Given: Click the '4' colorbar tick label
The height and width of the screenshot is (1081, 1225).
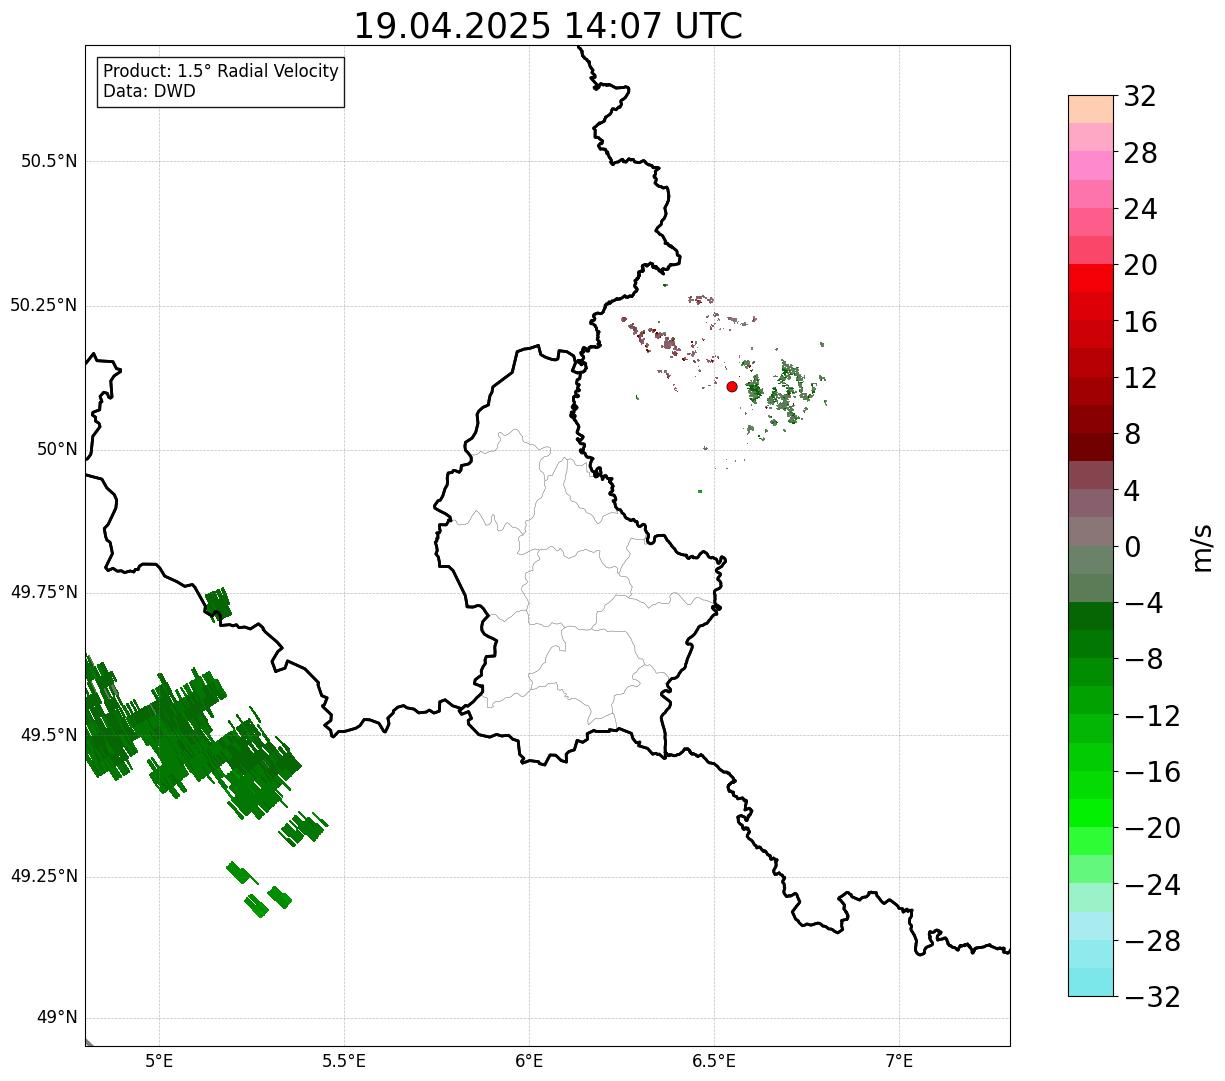Looking at the screenshot, I should (x=1132, y=490).
